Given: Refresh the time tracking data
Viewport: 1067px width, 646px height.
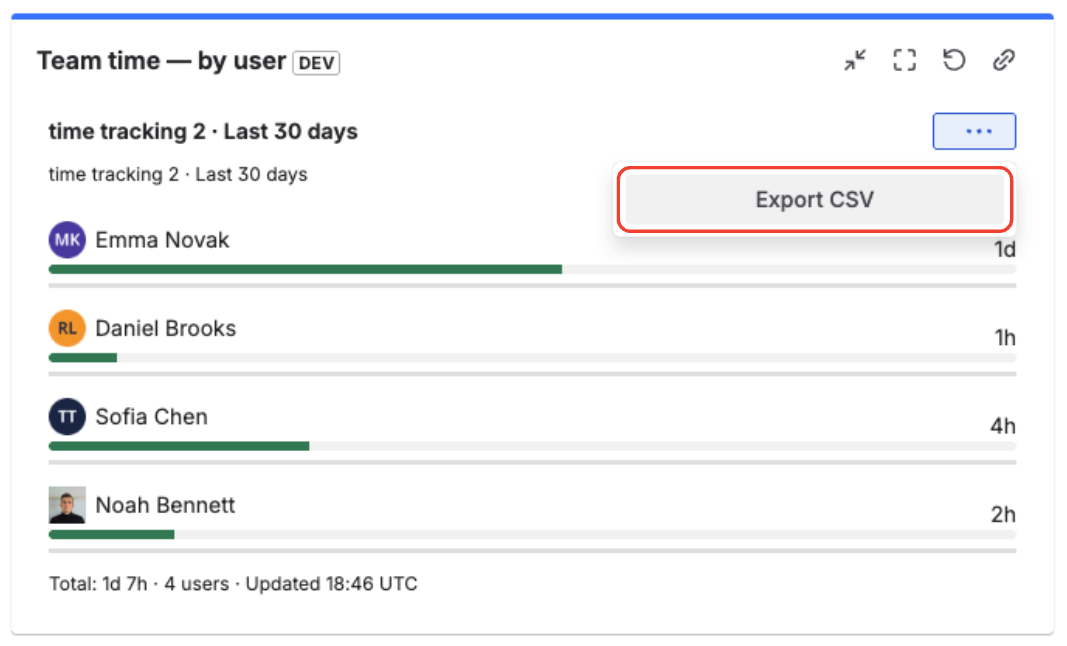Looking at the screenshot, I should click(954, 60).
